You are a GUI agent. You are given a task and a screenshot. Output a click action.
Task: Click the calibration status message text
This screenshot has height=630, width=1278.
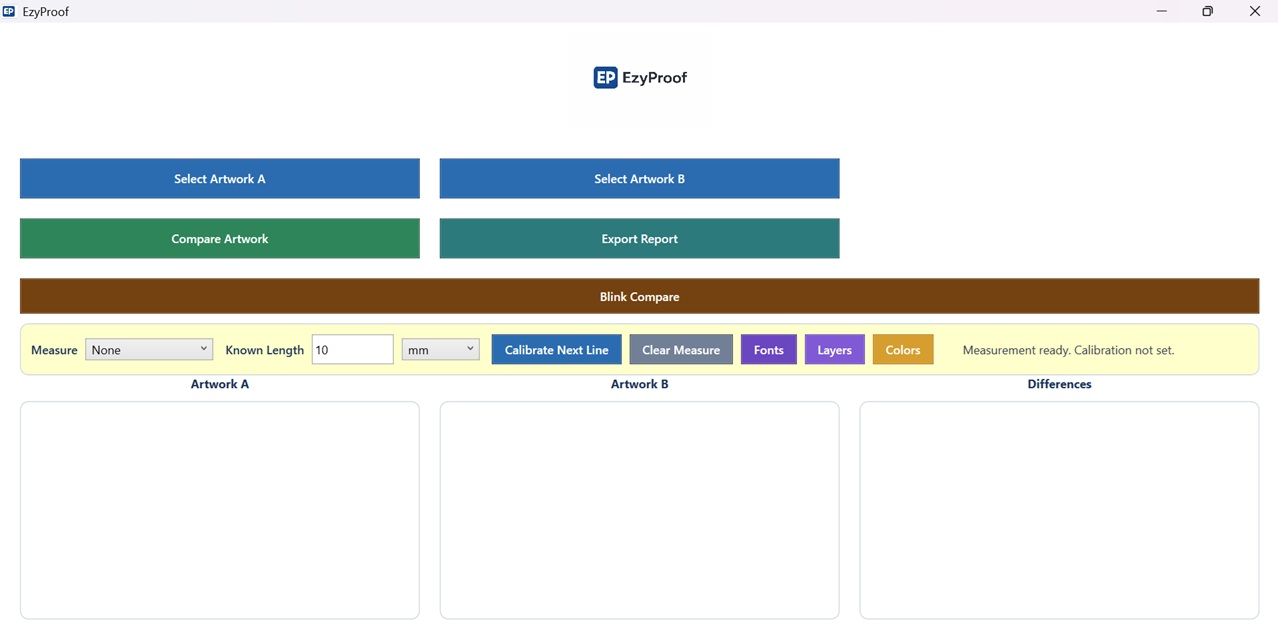coord(1067,349)
